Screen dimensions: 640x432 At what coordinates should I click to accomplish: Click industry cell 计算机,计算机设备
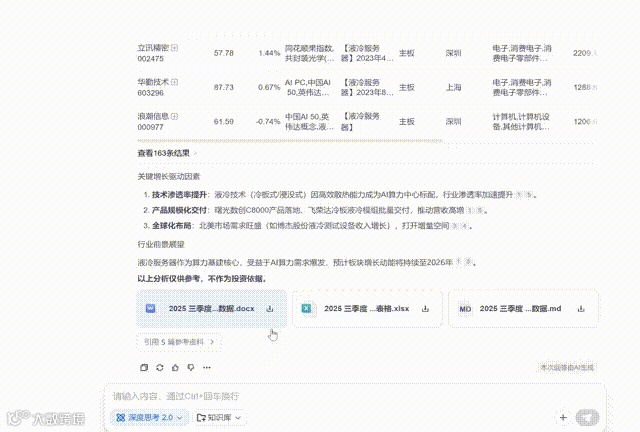click(x=521, y=122)
